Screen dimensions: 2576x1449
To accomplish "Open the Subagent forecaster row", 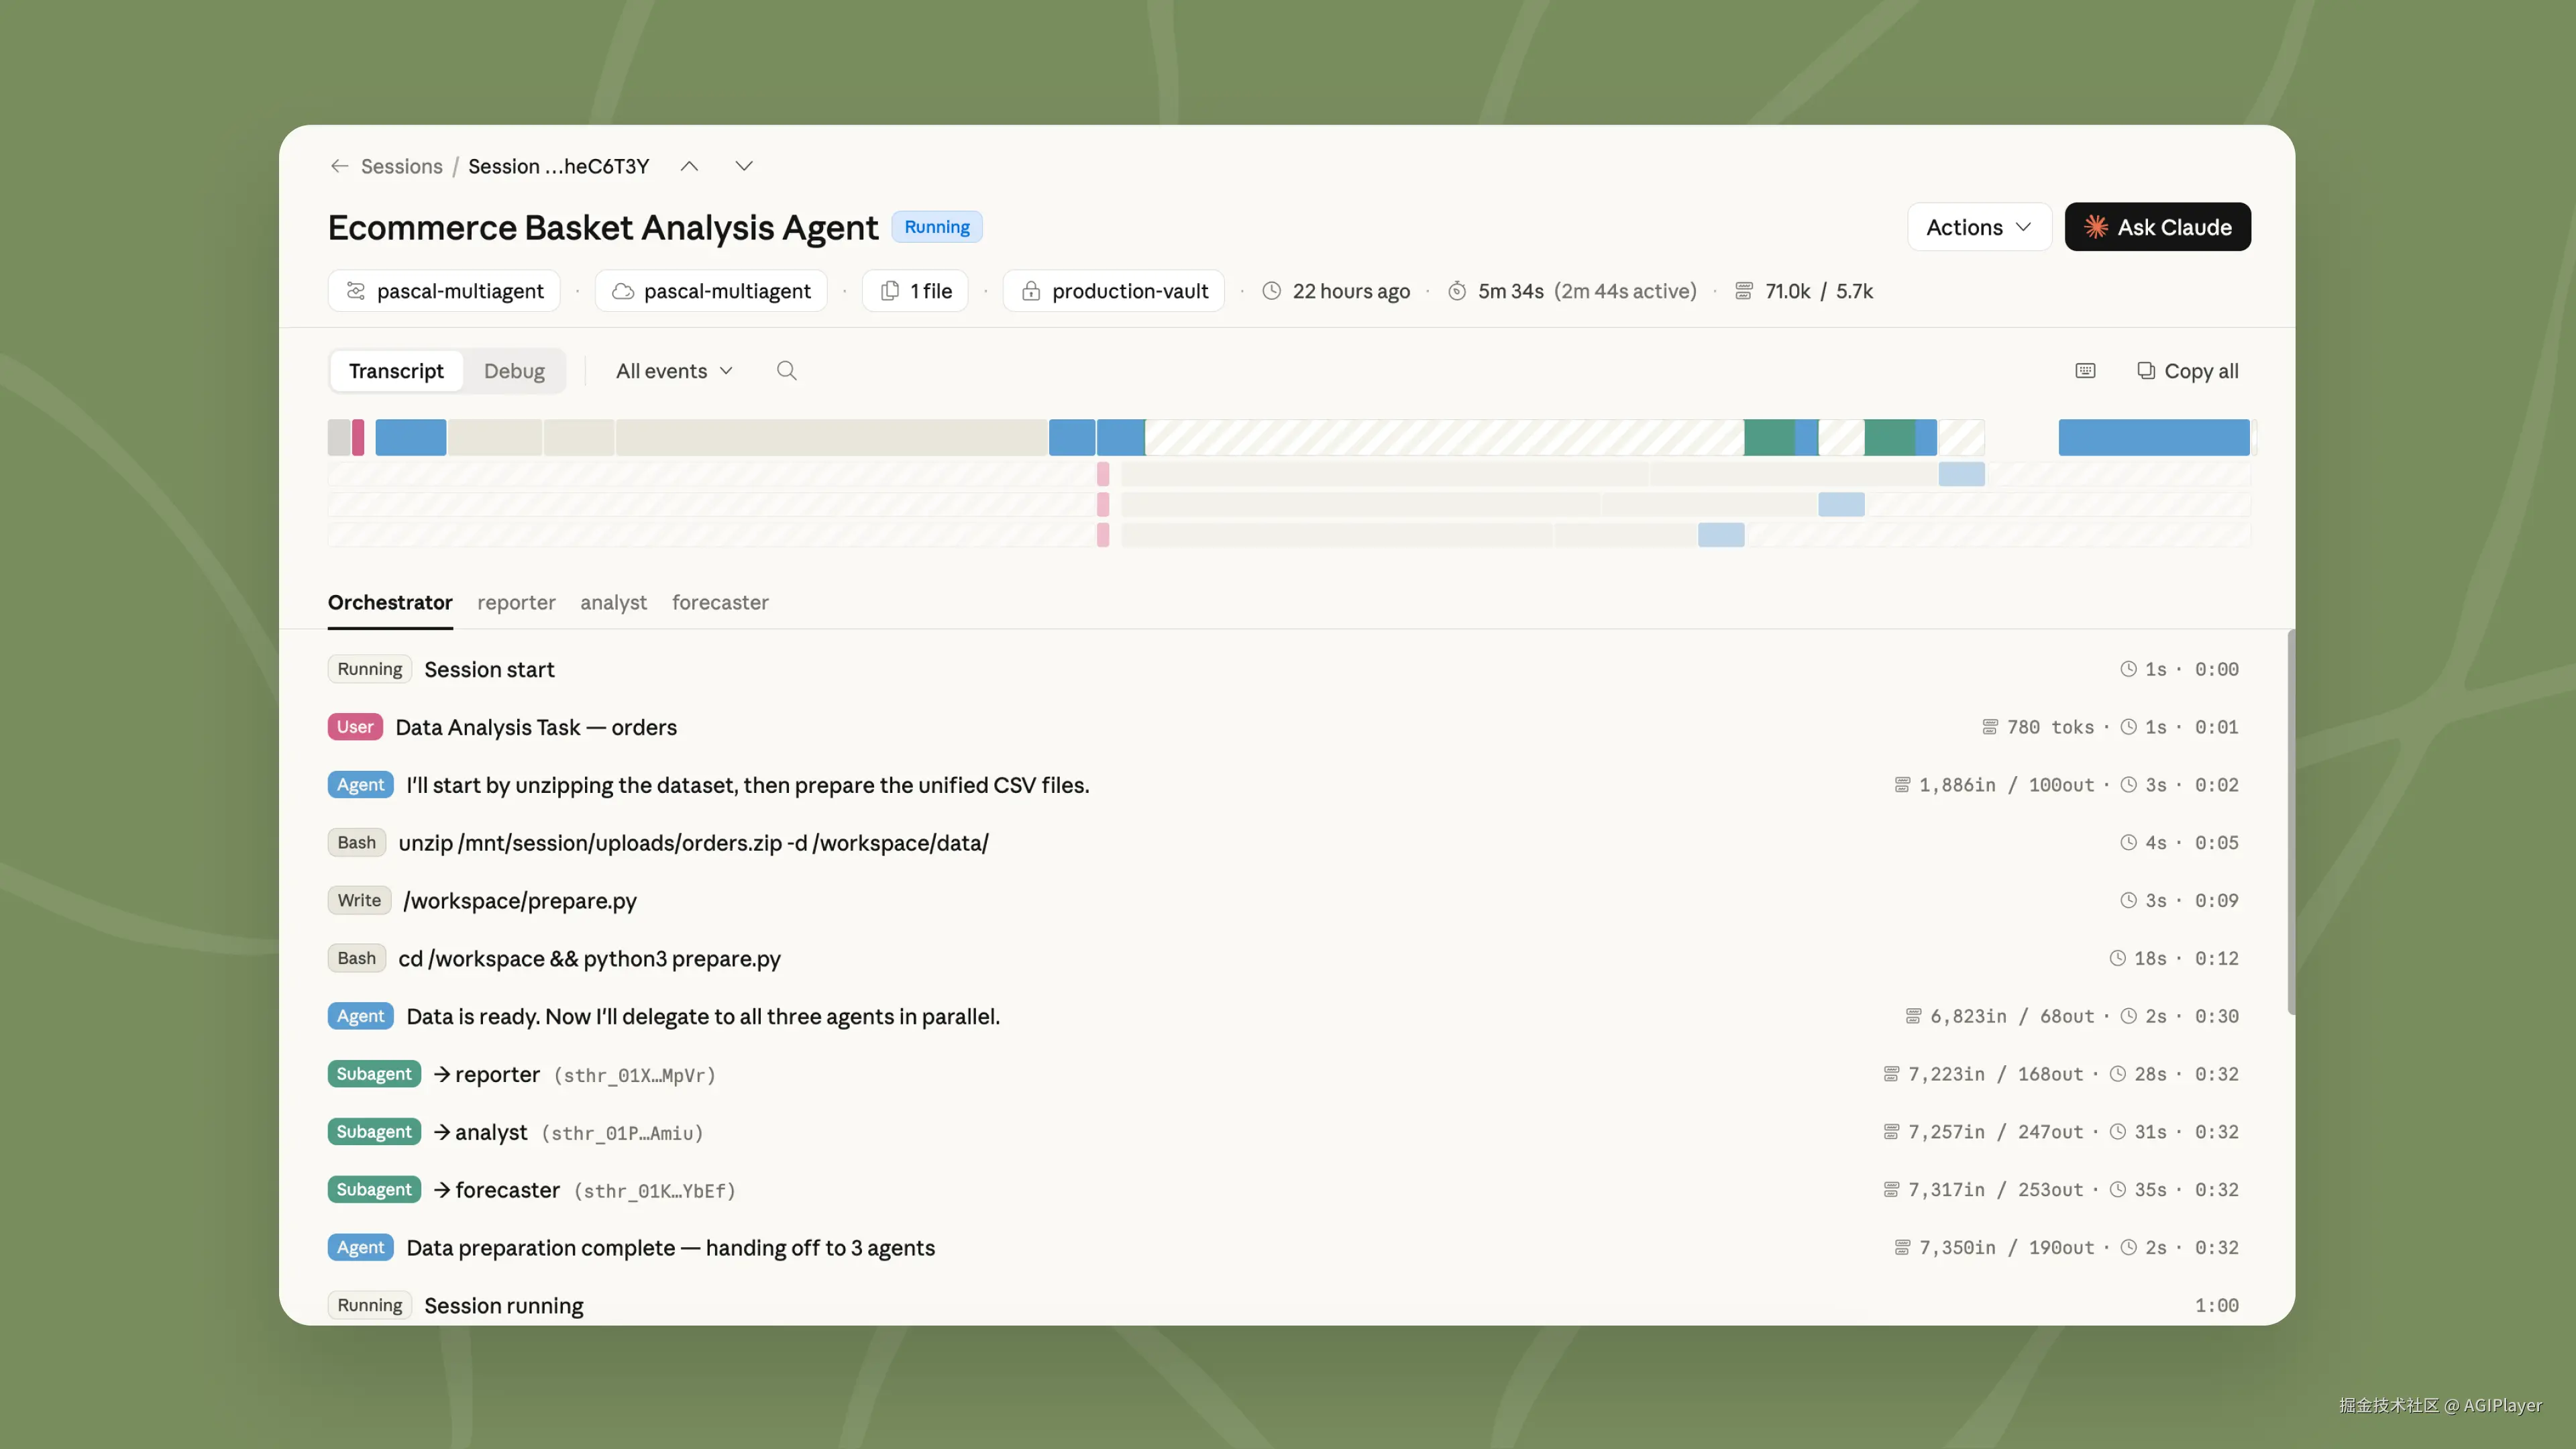I will point(1283,1190).
